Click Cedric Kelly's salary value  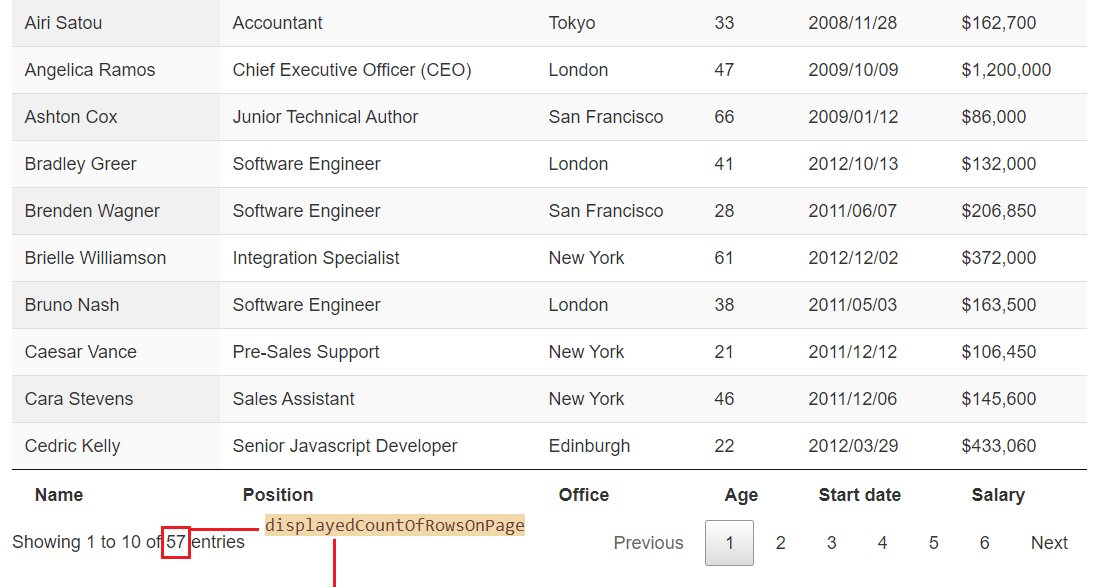998,445
